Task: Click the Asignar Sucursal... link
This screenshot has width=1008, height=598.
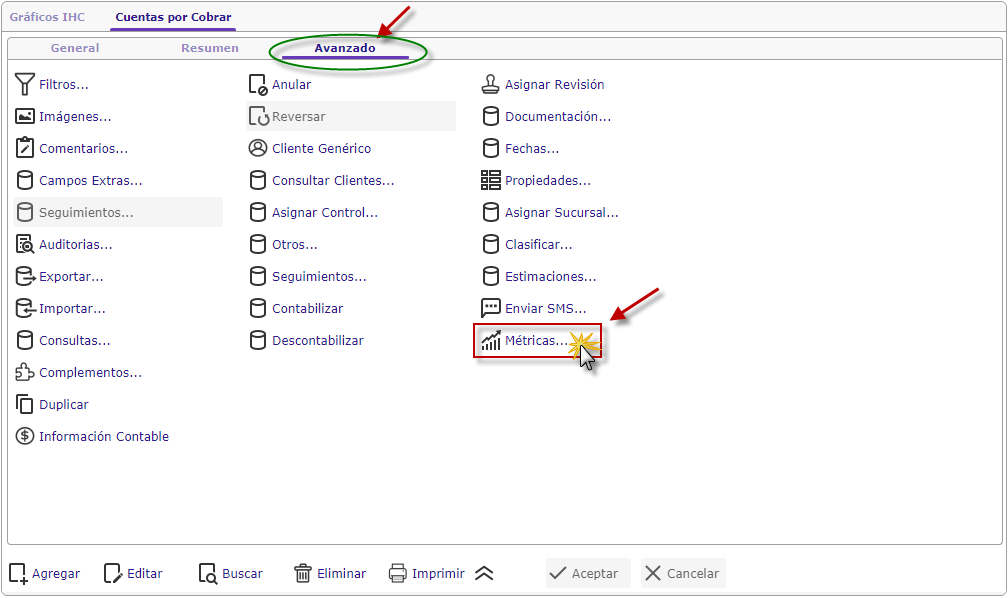Action: click(561, 213)
